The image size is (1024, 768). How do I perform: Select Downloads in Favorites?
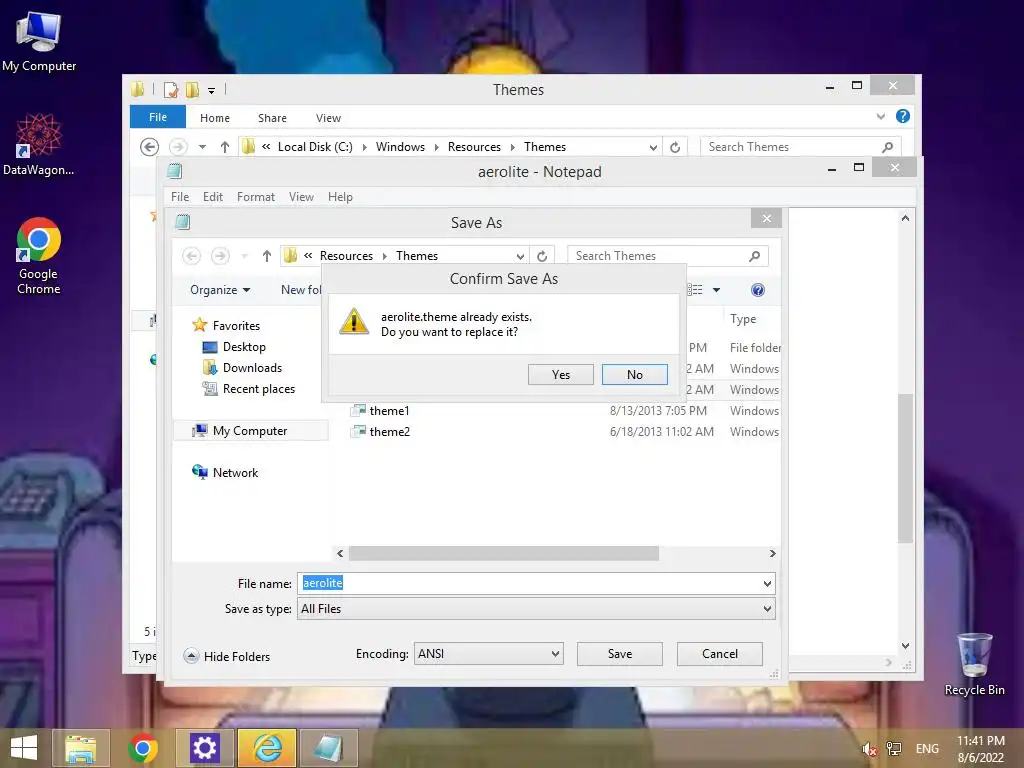pyautogui.click(x=242, y=368)
